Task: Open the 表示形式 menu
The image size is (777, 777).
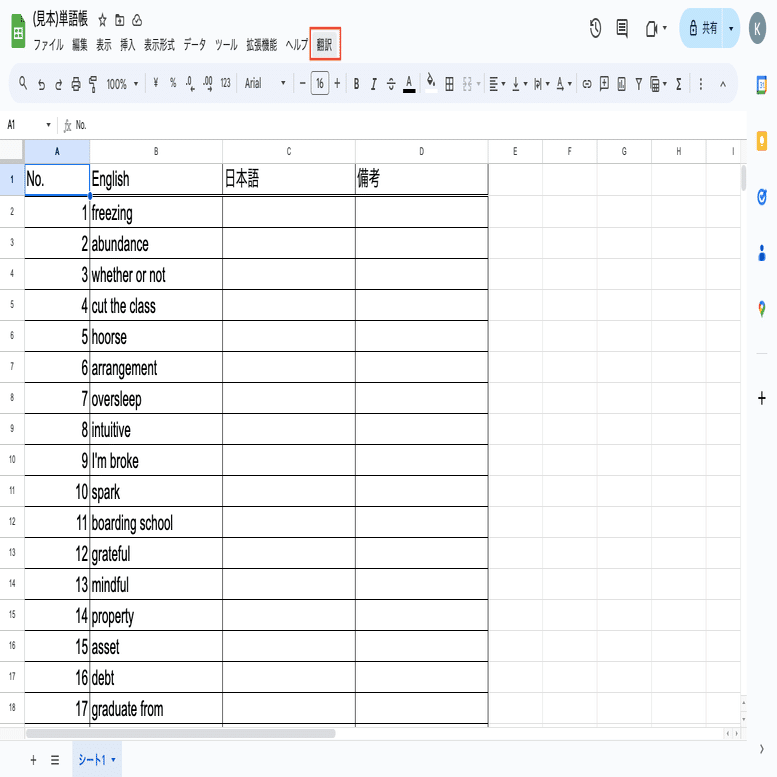Action: point(159,45)
